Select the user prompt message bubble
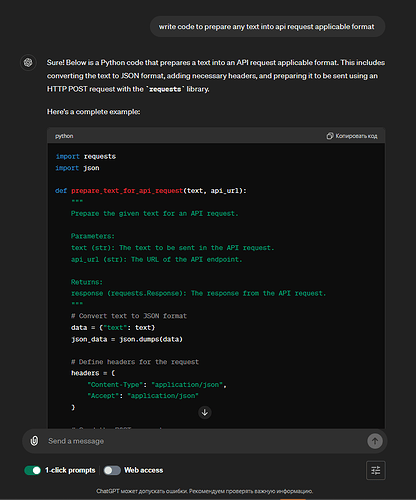This screenshot has width=416, height=500. point(267,27)
